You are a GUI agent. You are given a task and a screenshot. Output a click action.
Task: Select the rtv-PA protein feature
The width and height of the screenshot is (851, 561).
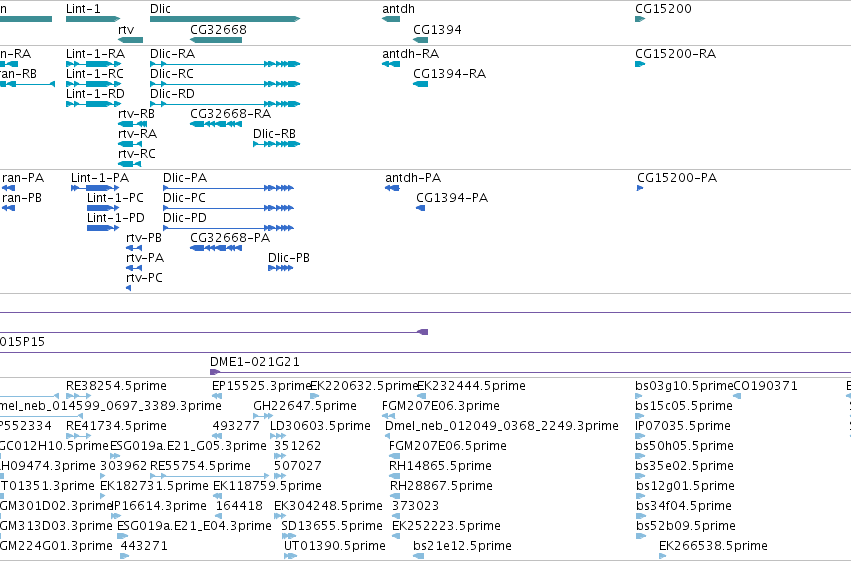tap(134, 268)
